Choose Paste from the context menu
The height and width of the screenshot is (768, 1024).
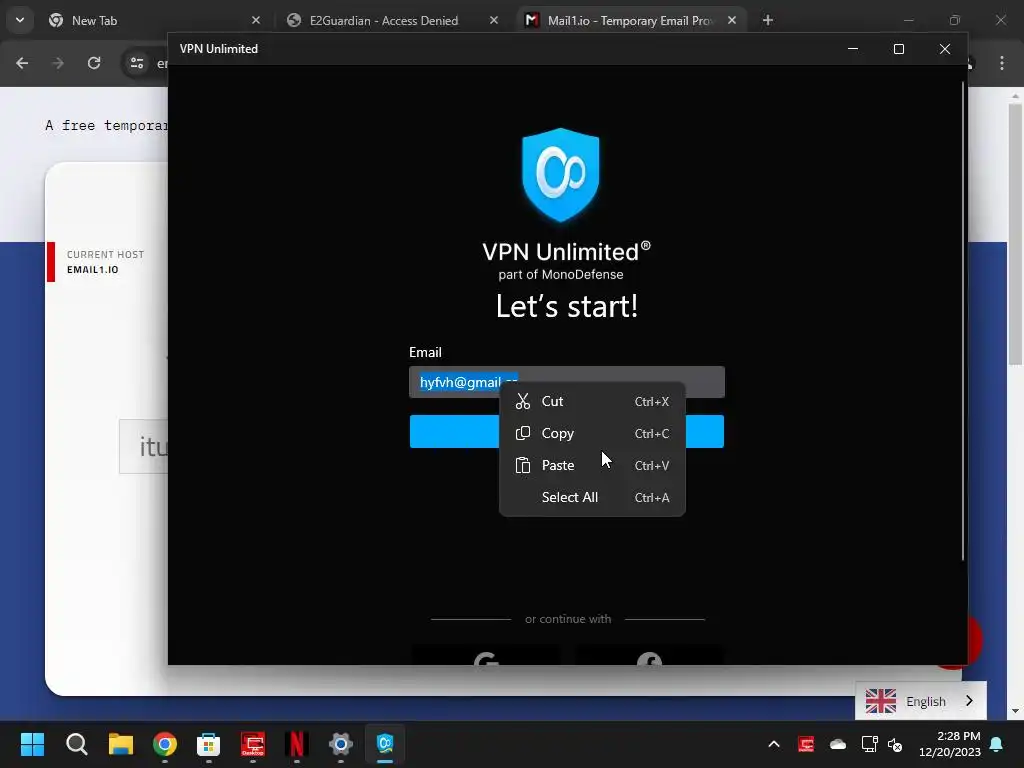[592, 465]
